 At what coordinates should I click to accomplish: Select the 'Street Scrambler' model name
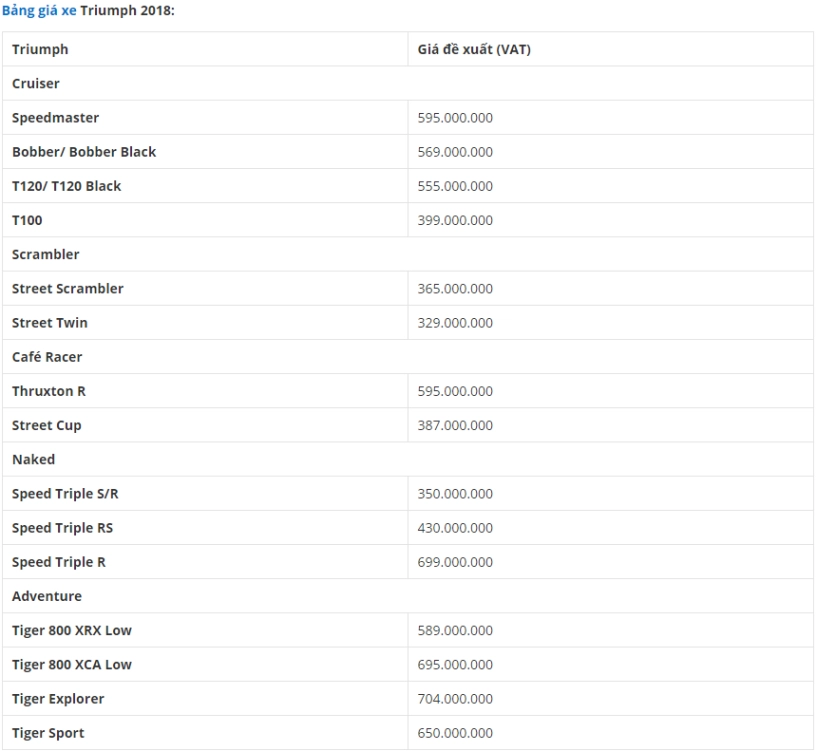(68, 289)
